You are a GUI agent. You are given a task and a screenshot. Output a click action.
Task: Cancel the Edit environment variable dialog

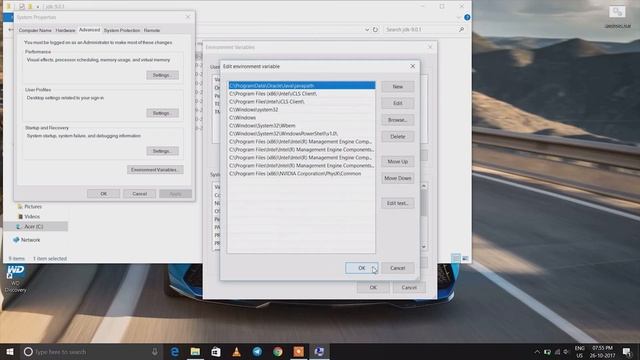[x=398, y=268]
